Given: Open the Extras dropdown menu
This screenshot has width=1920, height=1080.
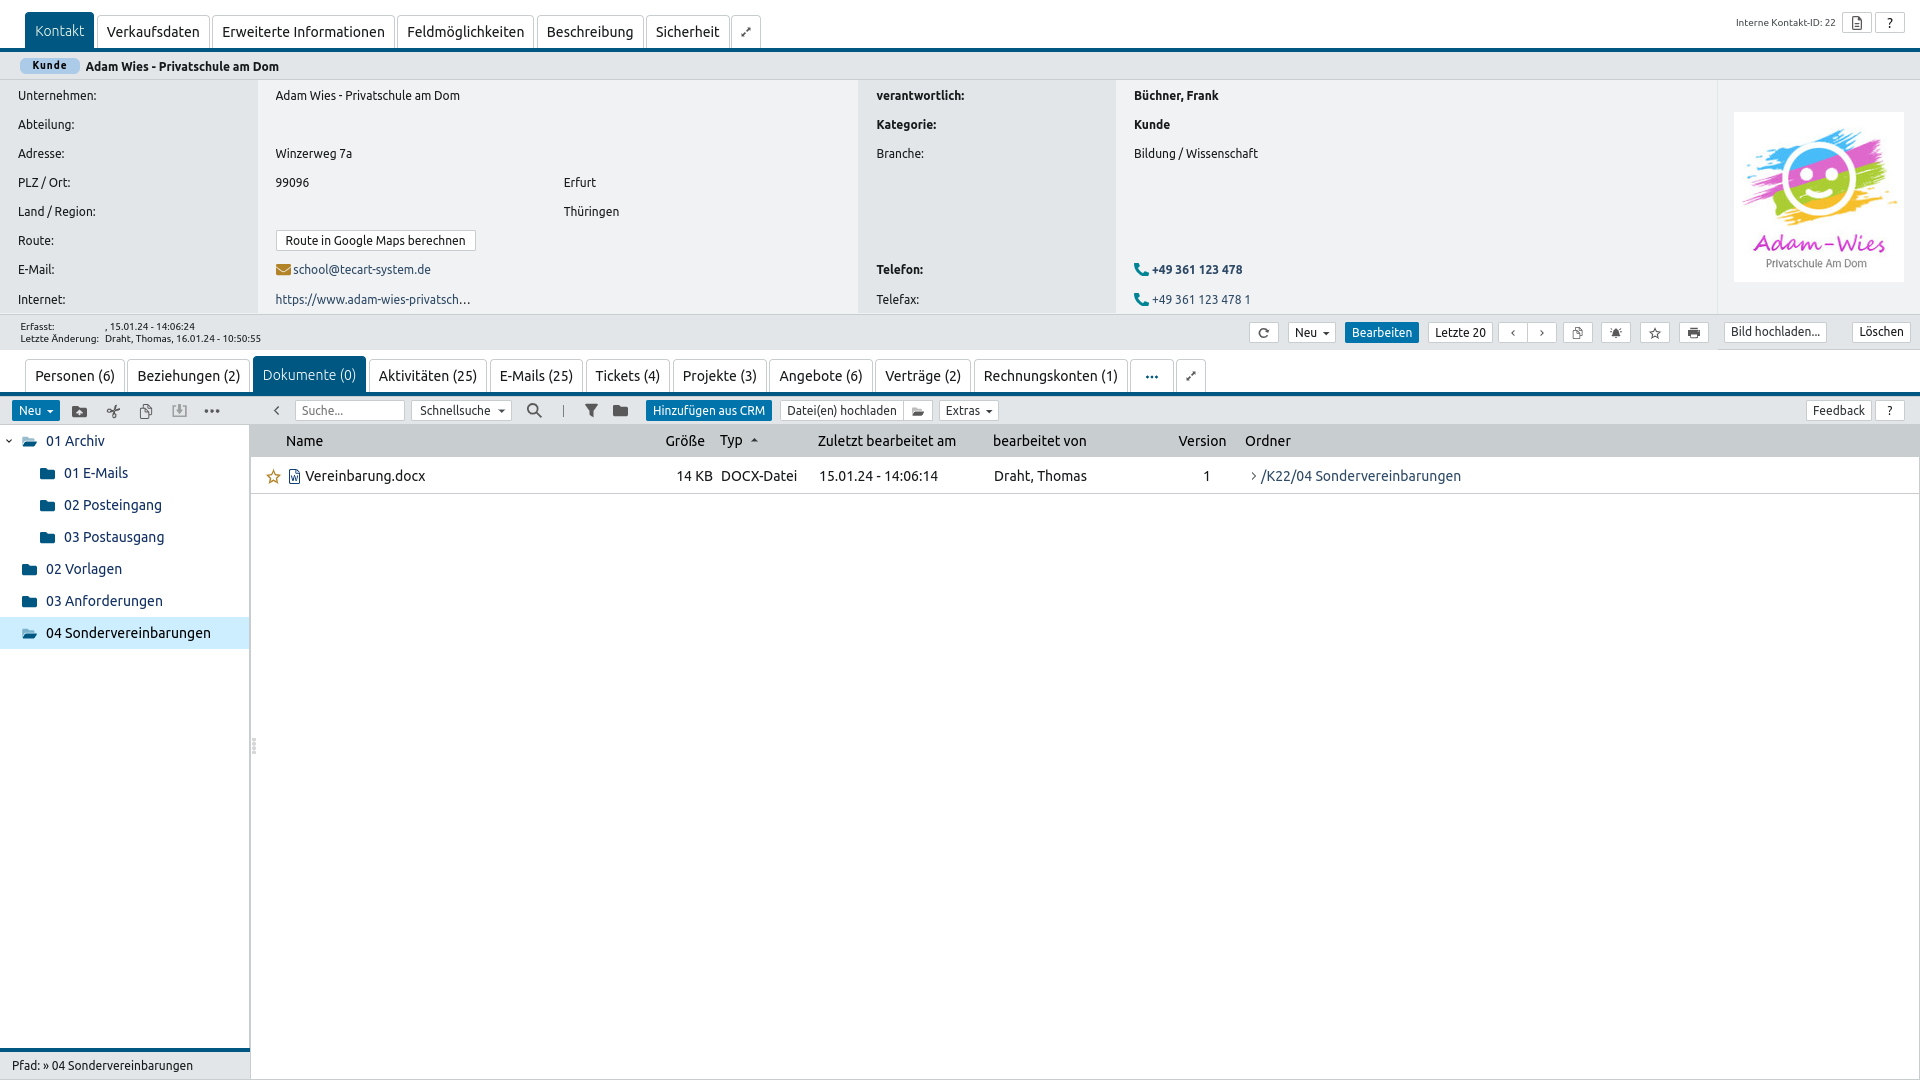Looking at the screenshot, I should pos(968,411).
